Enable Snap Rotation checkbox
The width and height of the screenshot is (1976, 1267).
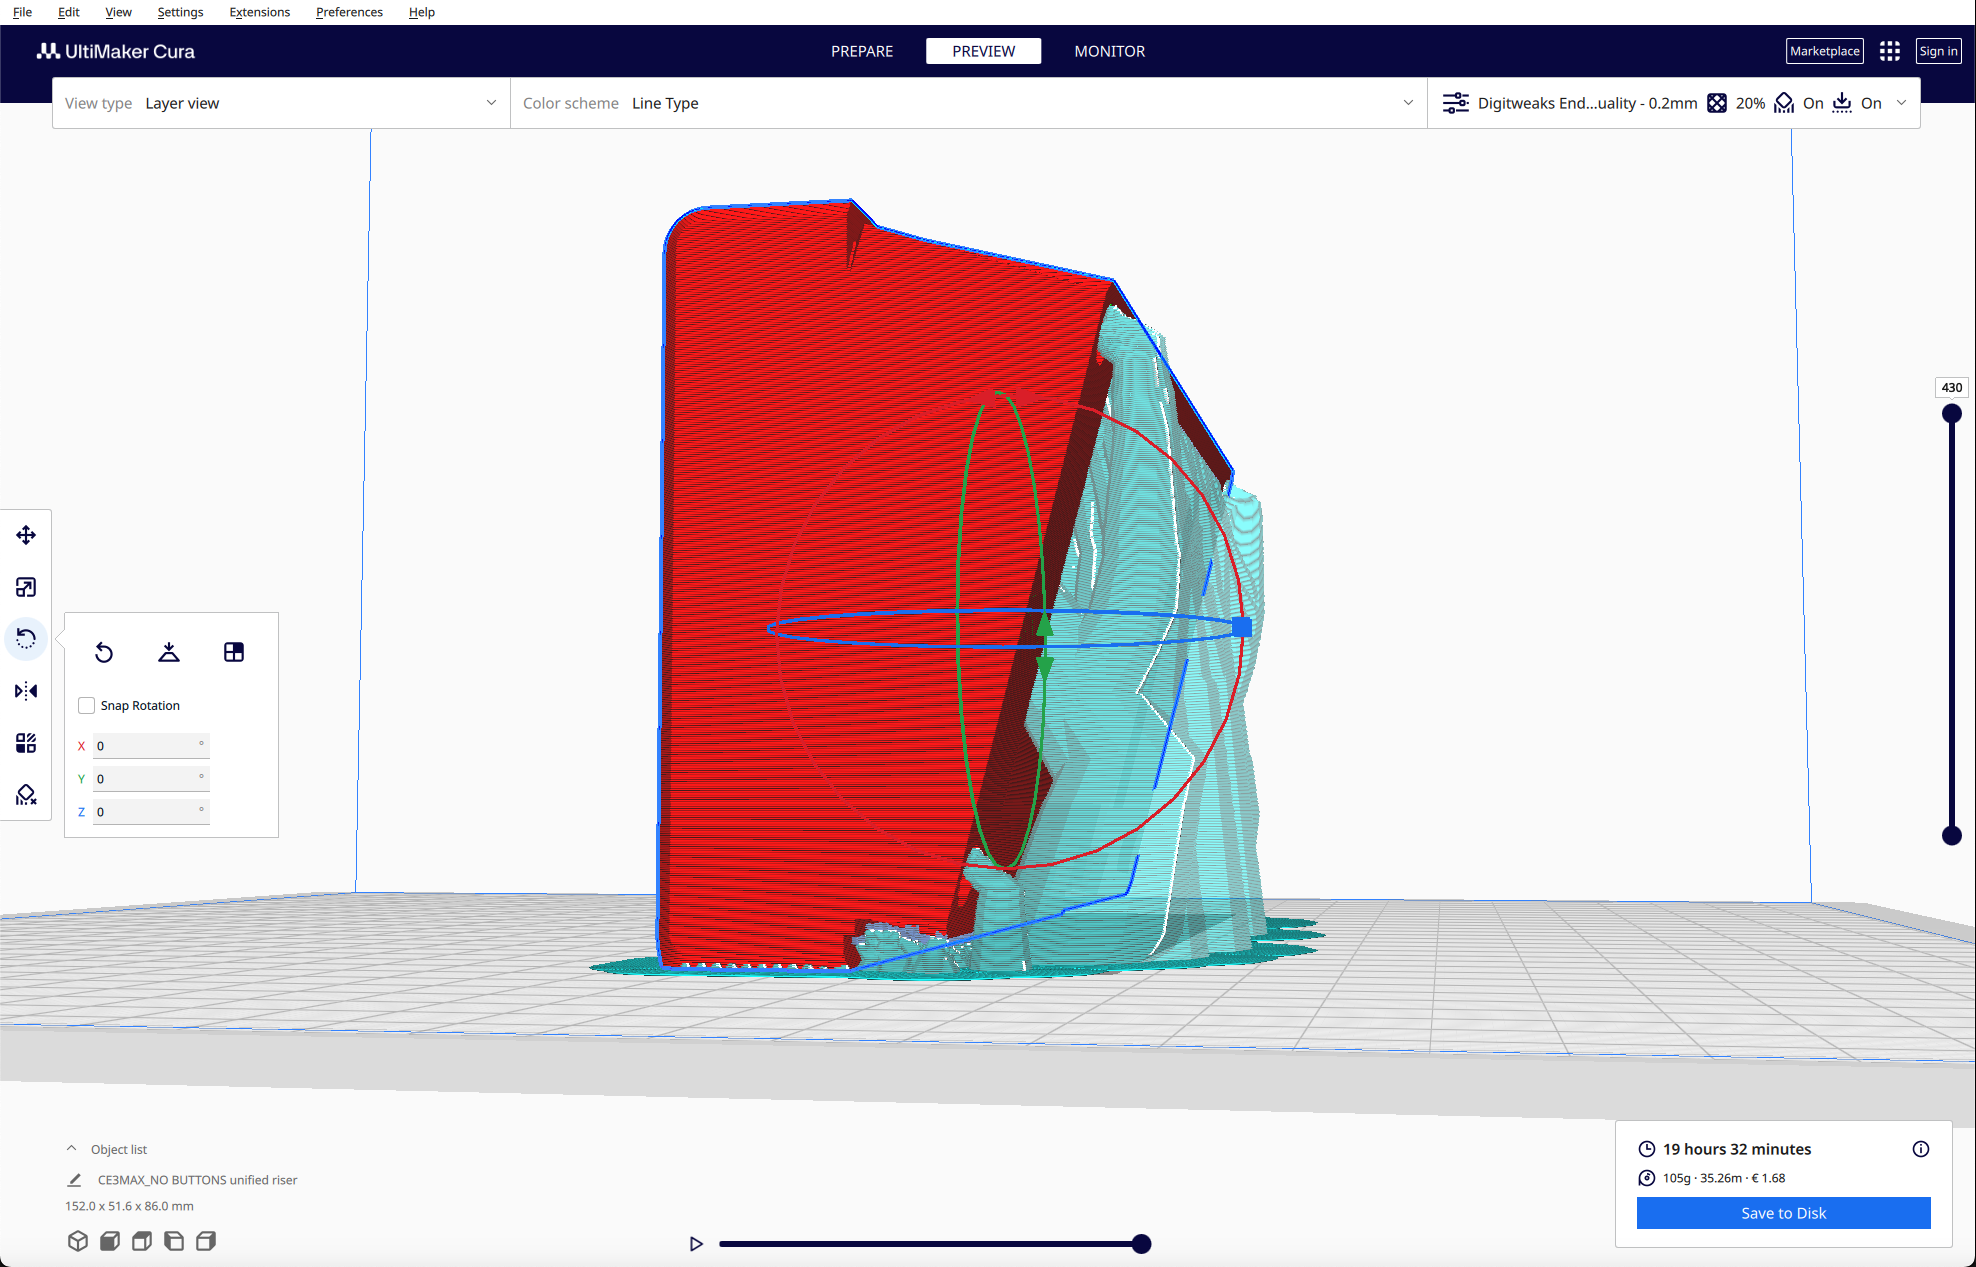click(87, 706)
